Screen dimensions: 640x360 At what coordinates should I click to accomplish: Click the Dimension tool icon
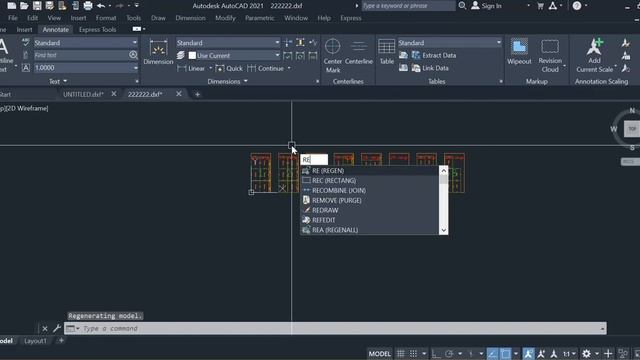[158, 52]
